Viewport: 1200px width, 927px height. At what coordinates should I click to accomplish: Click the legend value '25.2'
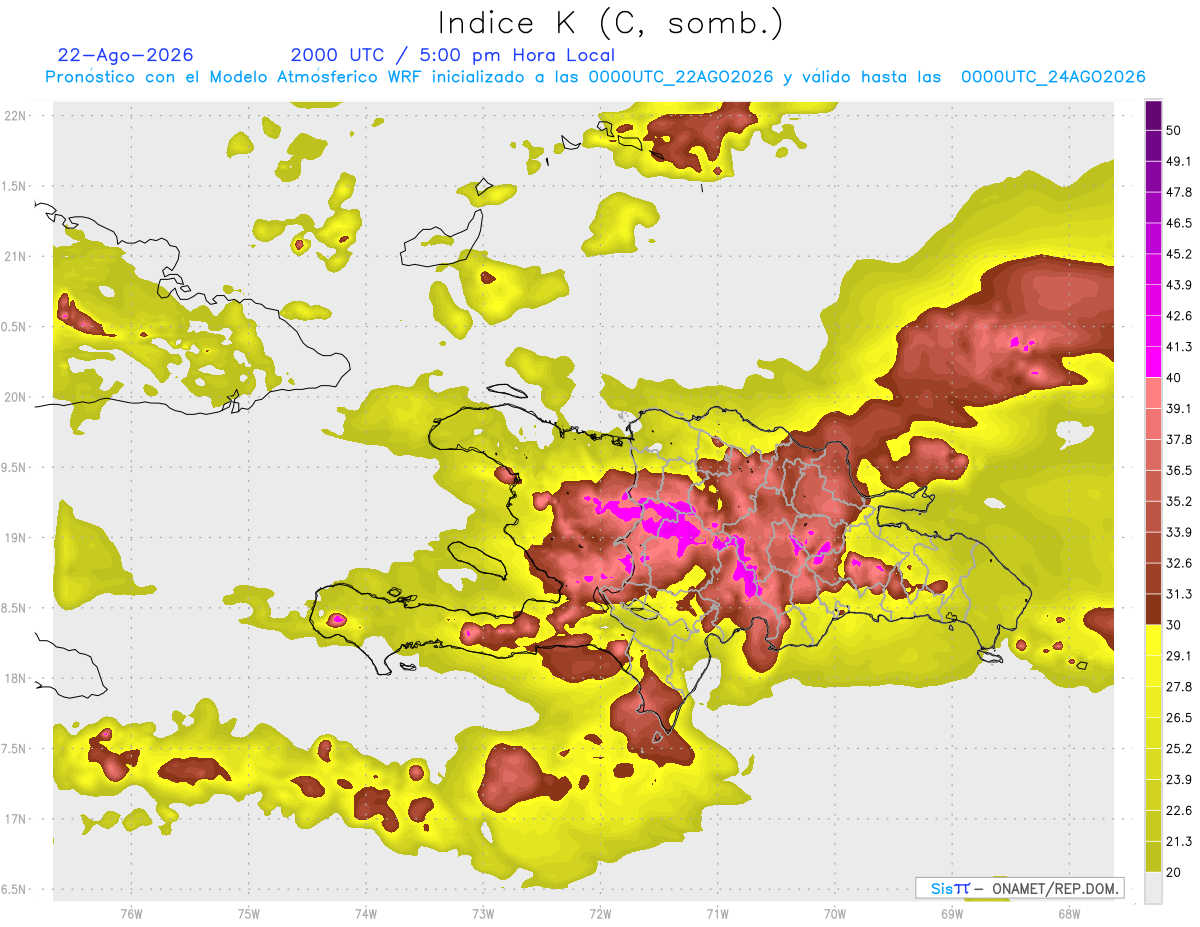pos(1178,749)
